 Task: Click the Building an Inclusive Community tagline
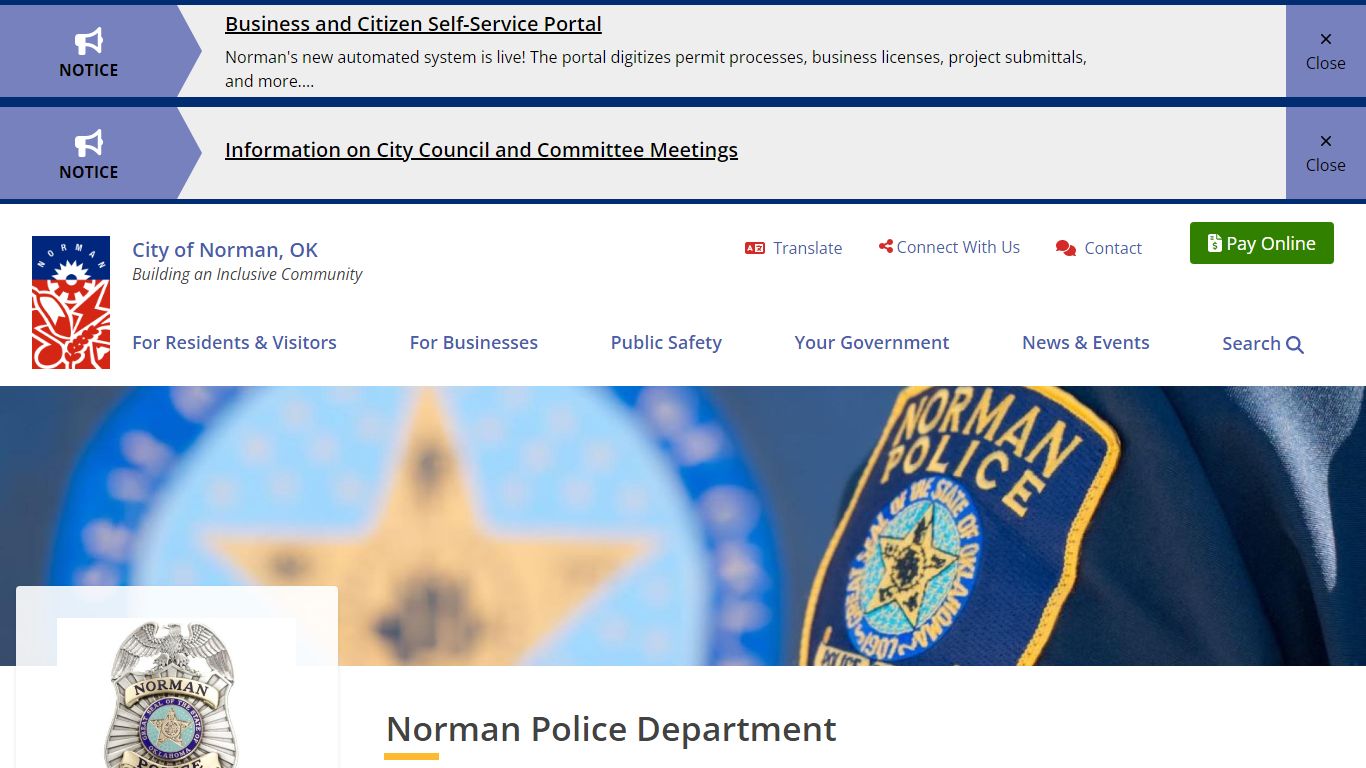(247, 274)
